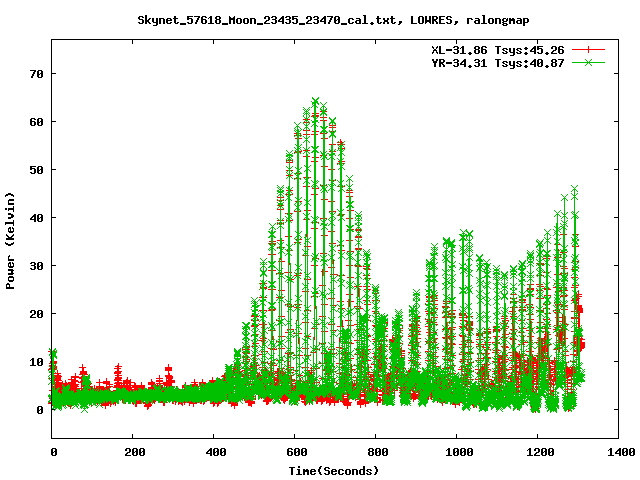Click the x-axis tick label 1000
Viewport: 640px width, 480px height.
(x=459, y=452)
